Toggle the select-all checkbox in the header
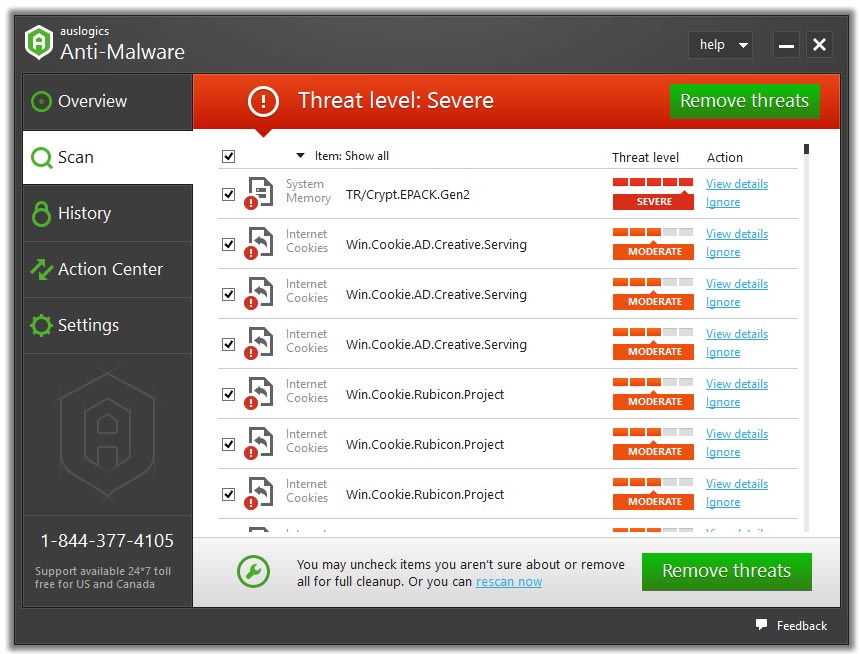 [228, 156]
